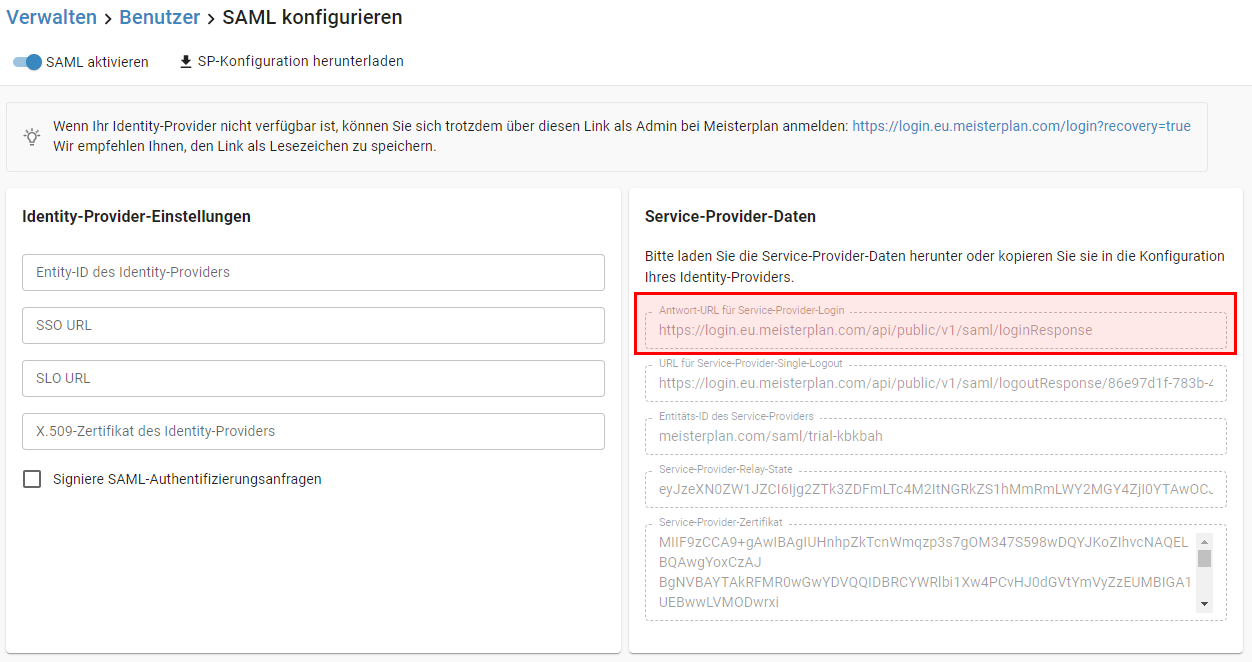The width and height of the screenshot is (1252, 662).
Task: Click SP-Konfiguration herunterladen button text
Action: [x=300, y=61]
